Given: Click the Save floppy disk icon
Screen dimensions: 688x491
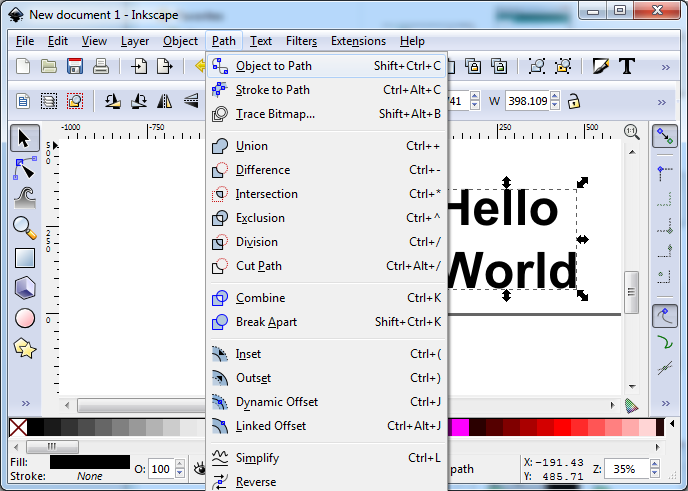Looking at the screenshot, I should click(x=75, y=67).
